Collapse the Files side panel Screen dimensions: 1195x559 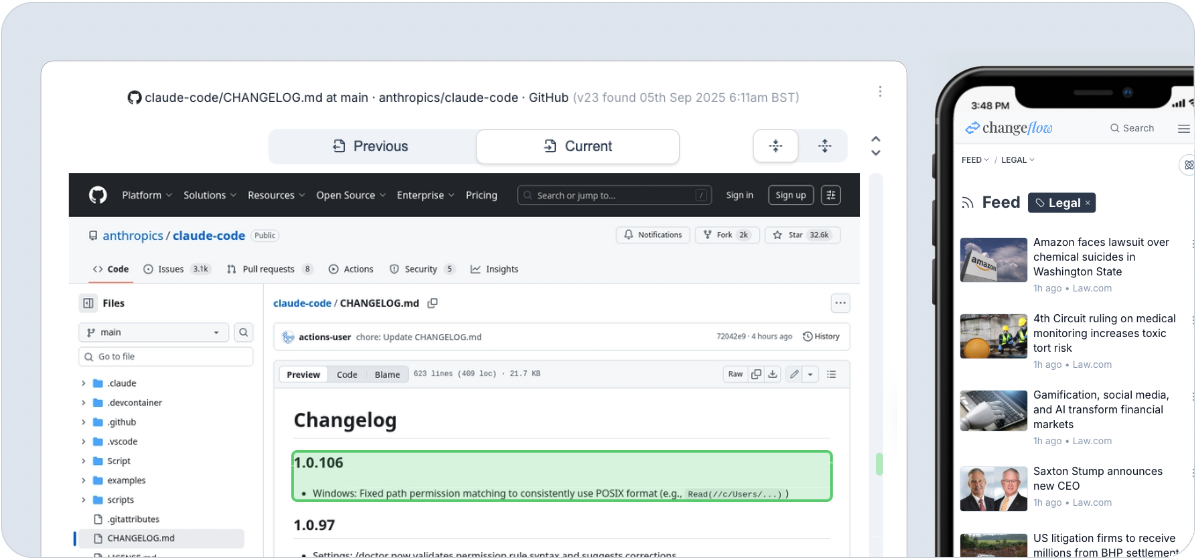(88, 303)
